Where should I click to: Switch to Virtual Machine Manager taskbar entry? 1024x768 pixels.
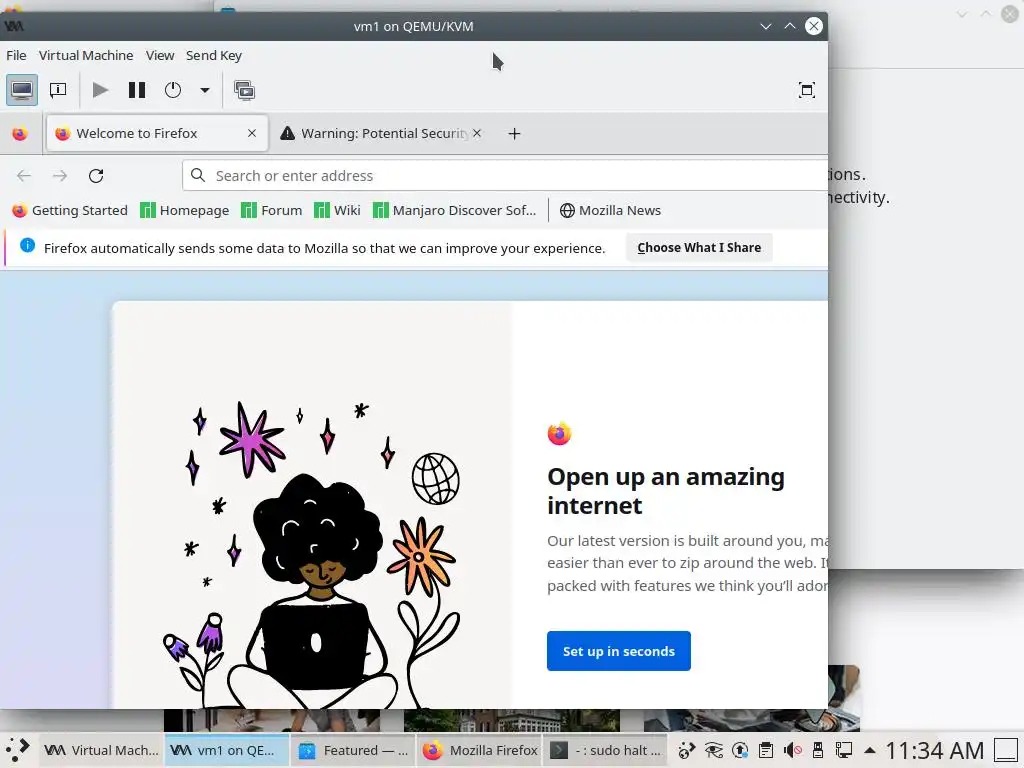click(101, 750)
